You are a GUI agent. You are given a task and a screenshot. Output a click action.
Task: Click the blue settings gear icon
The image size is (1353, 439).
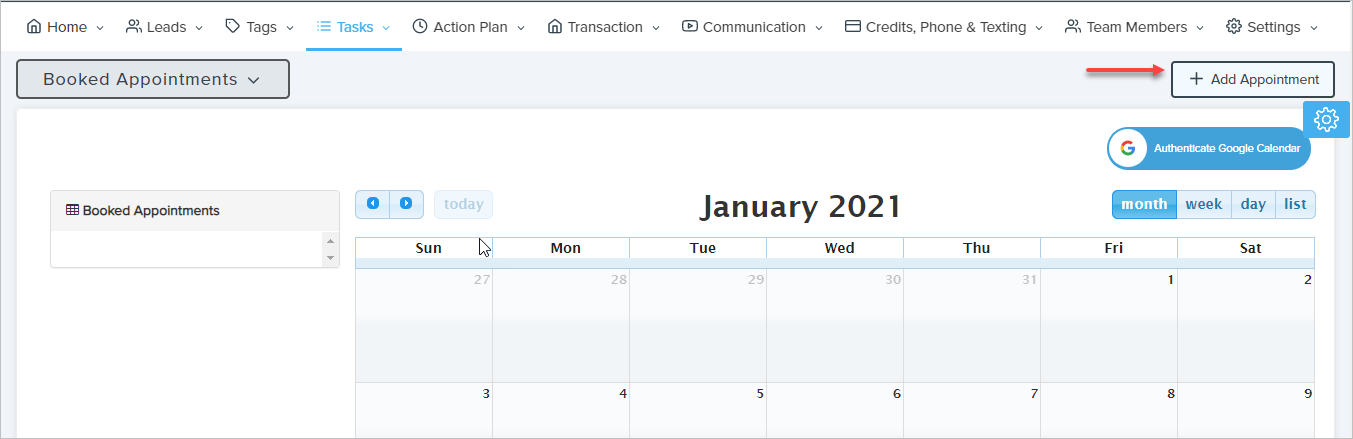[1326, 119]
